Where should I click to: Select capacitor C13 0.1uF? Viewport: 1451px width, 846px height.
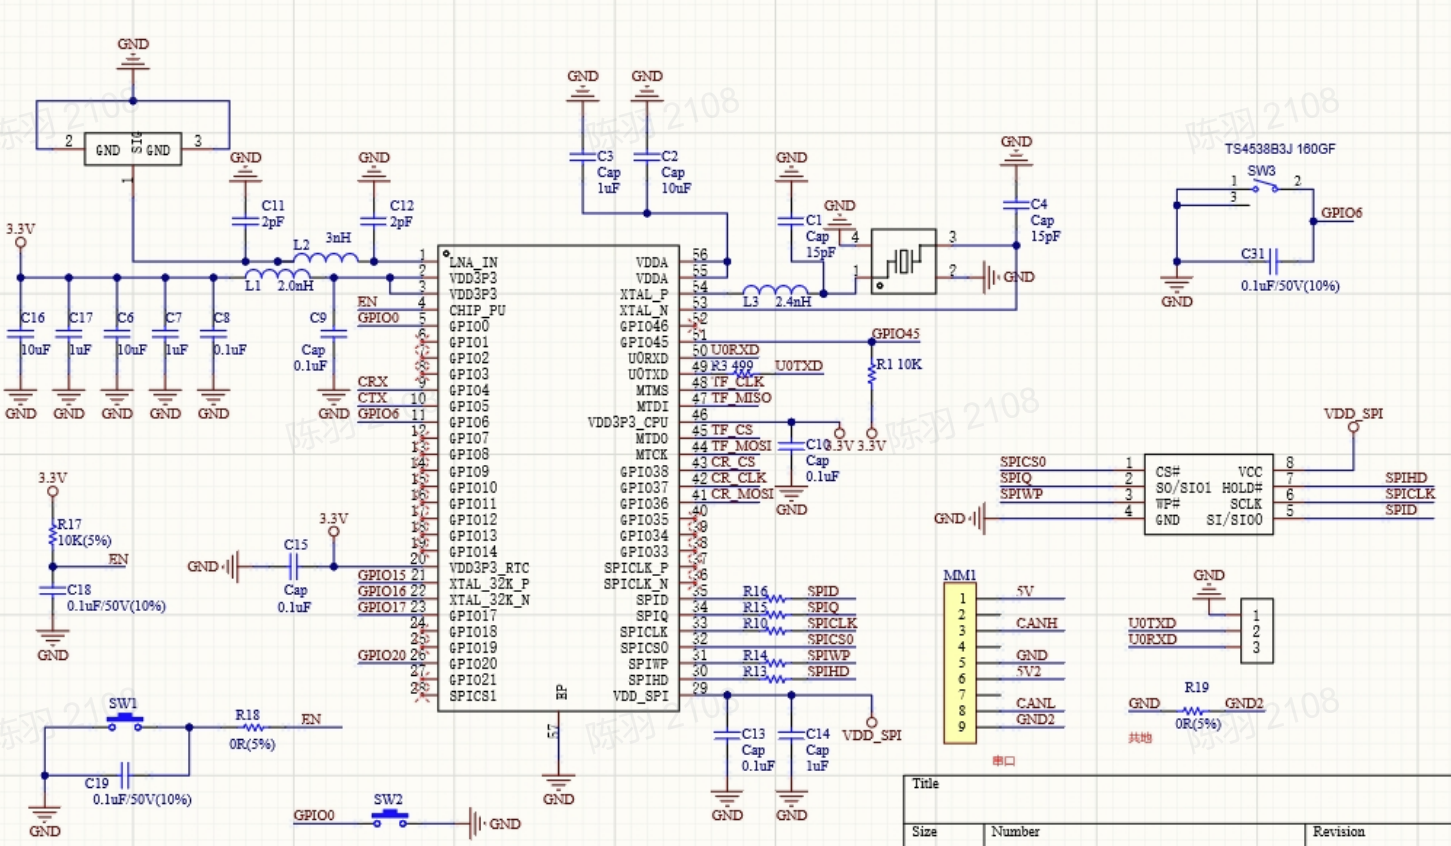[x=726, y=735]
